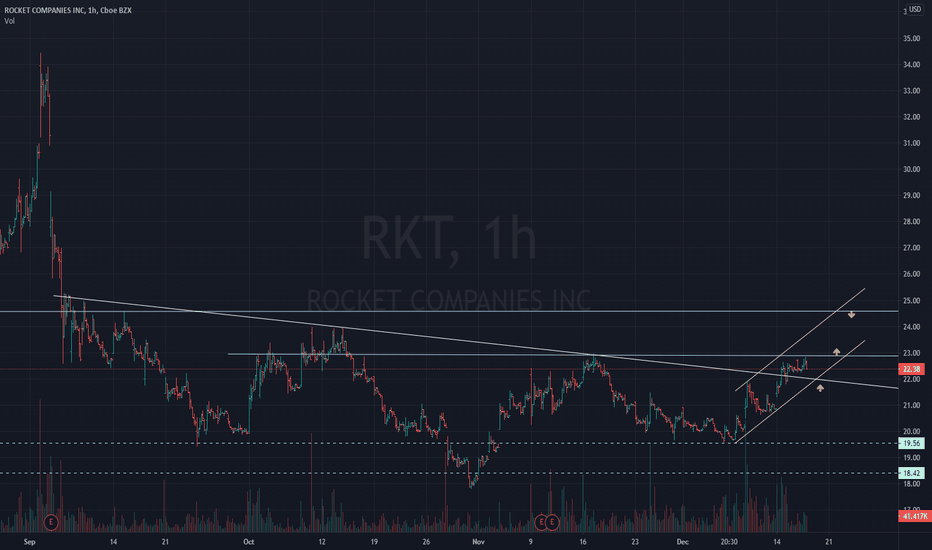The width and height of the screenshot is (932, 550).
Task: Click the Nov label on time axis
Action: click(x=478, y=542)
